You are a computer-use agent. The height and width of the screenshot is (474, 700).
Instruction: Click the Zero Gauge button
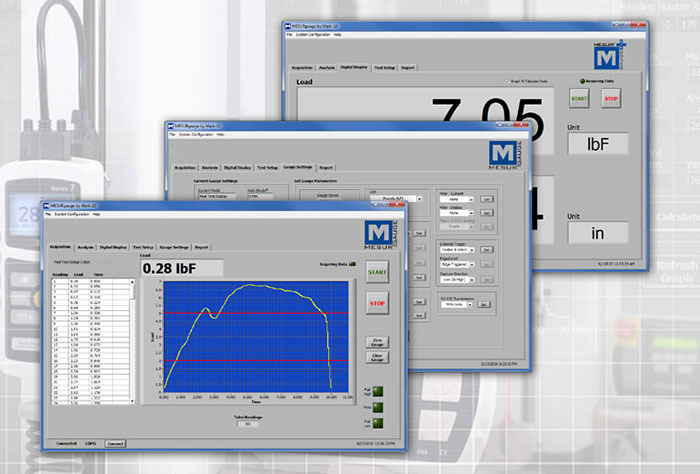tap(377, 342)
